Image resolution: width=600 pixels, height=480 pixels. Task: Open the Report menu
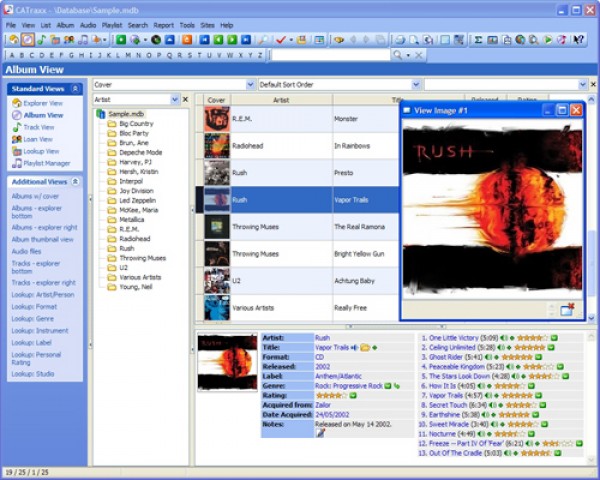click(x=164, y=25)
